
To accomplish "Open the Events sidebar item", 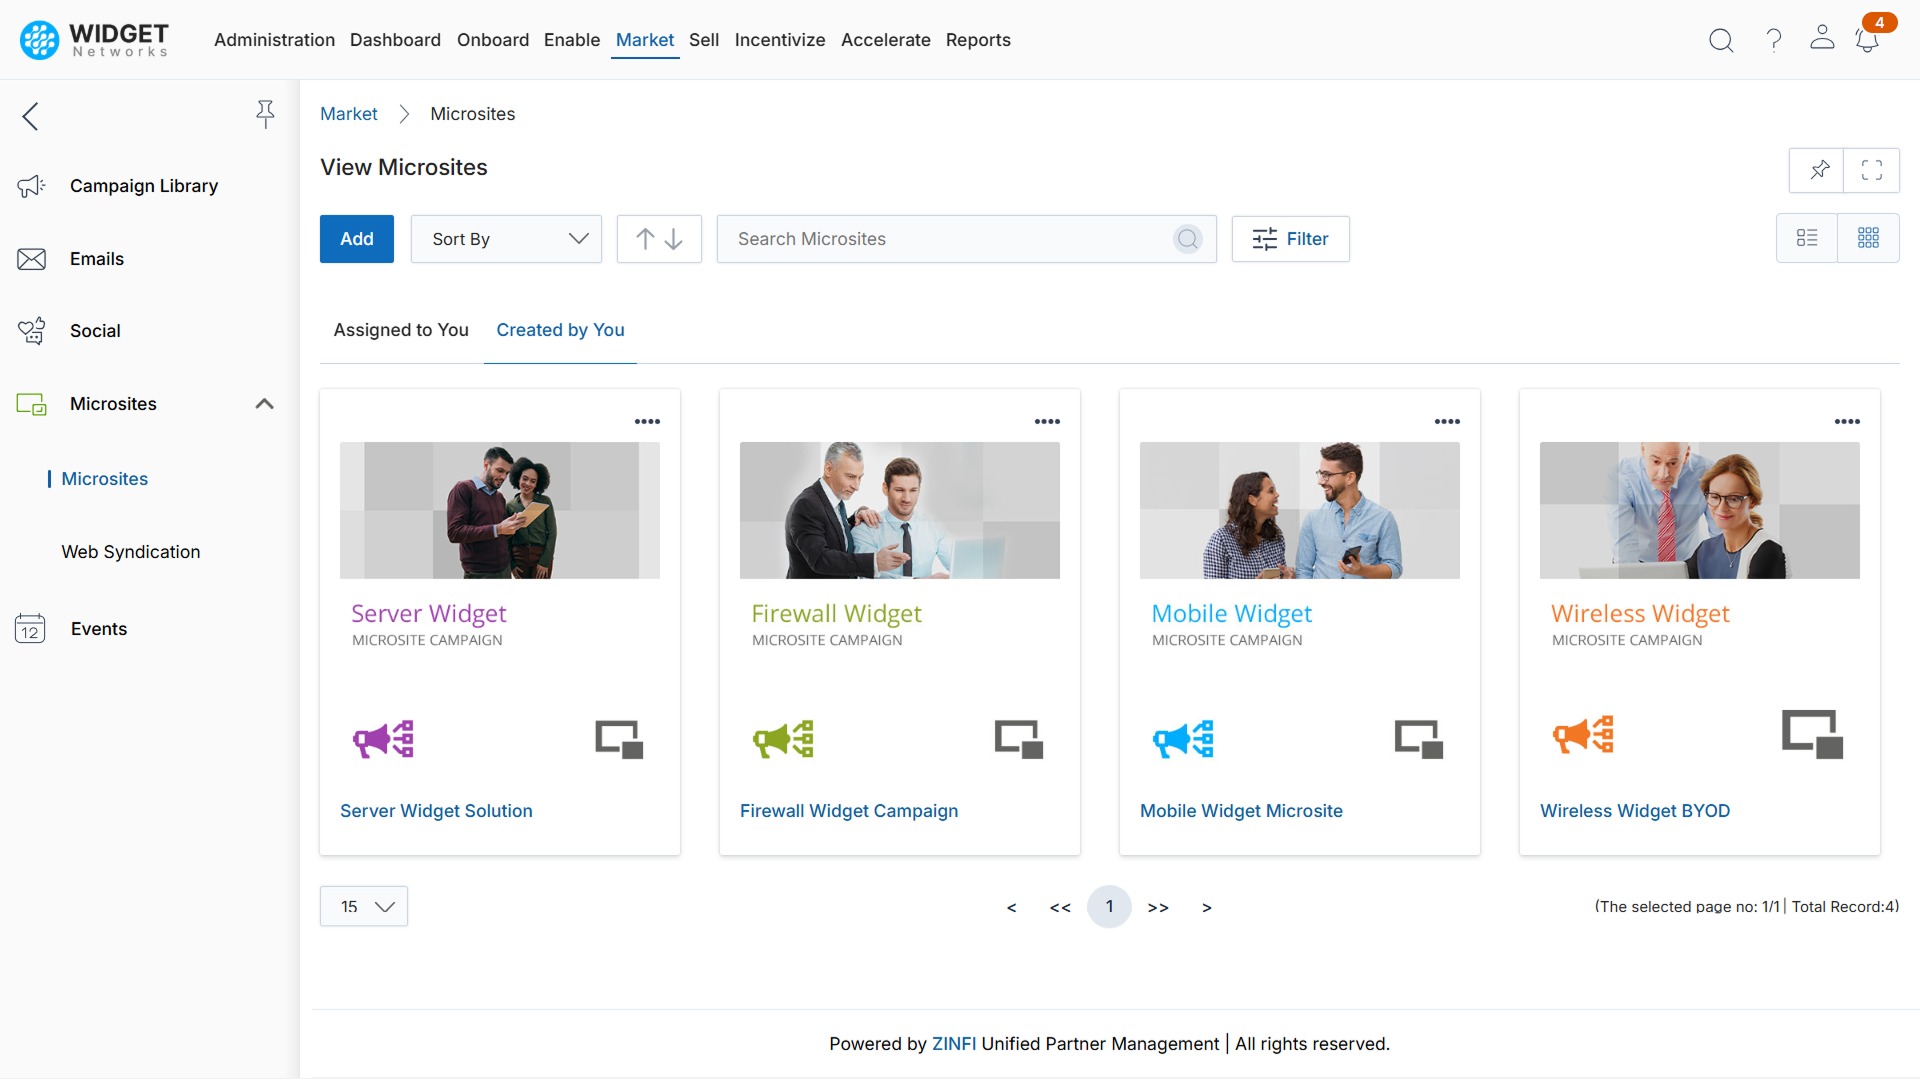I will click(x=99, y=629).
